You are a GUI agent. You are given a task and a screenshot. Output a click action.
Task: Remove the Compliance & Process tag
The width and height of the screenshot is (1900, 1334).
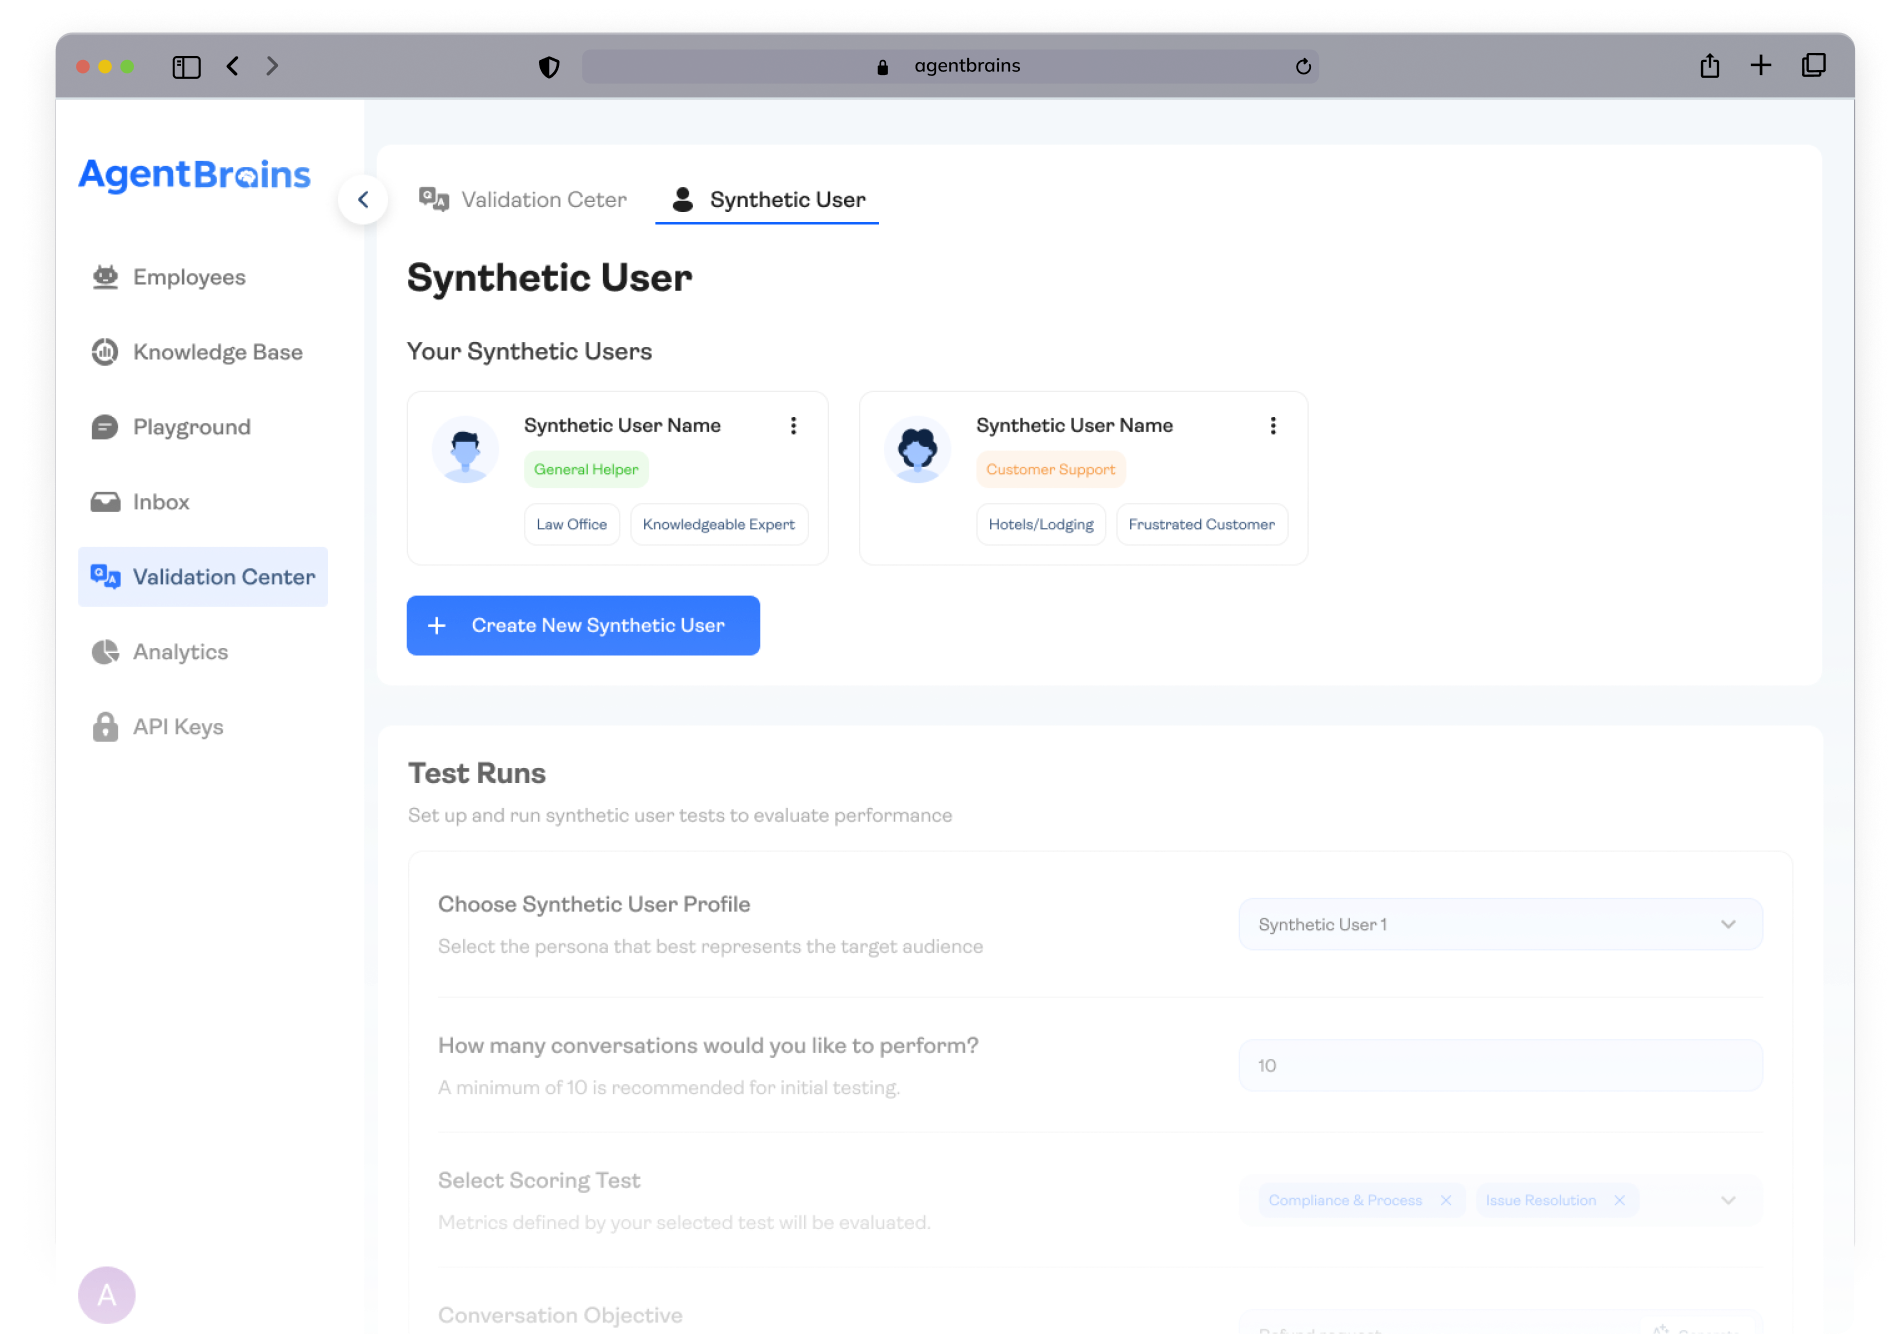[x=1445, y=1200]
